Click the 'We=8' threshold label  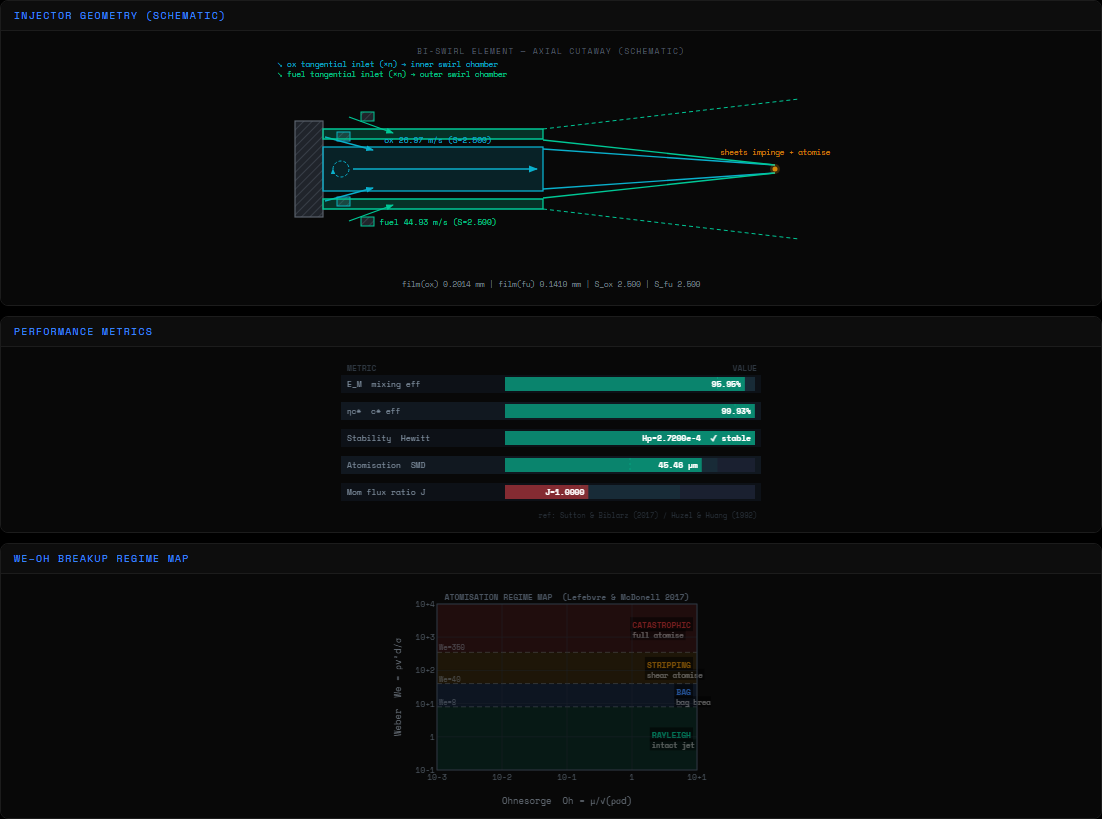pos(448,702)
